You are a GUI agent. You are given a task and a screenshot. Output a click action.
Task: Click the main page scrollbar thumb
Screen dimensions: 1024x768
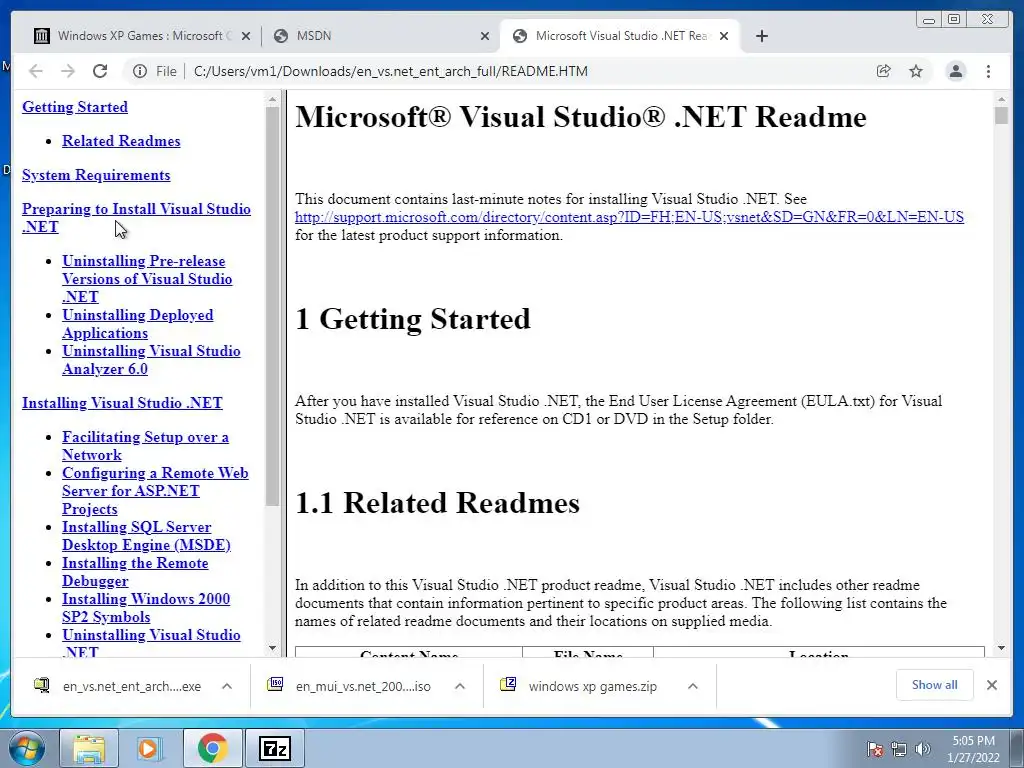click(x=1001, y=116)
